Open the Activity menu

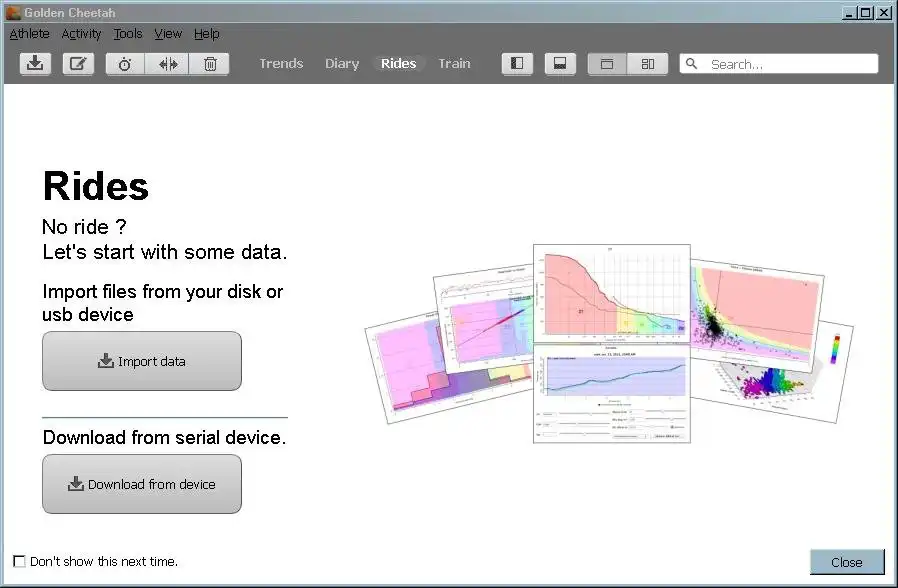81,34
